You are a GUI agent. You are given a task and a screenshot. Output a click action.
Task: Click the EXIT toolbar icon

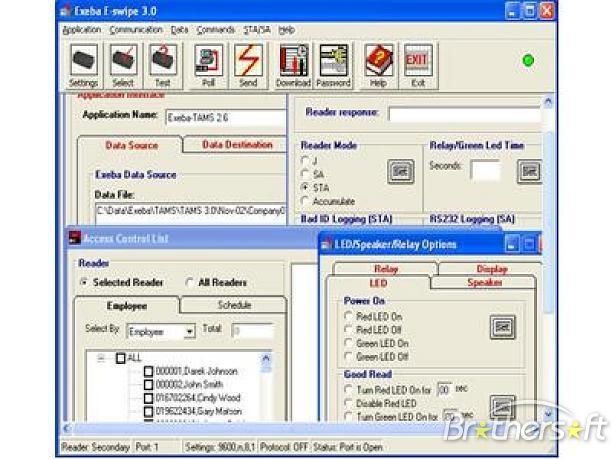coord(418,66)
